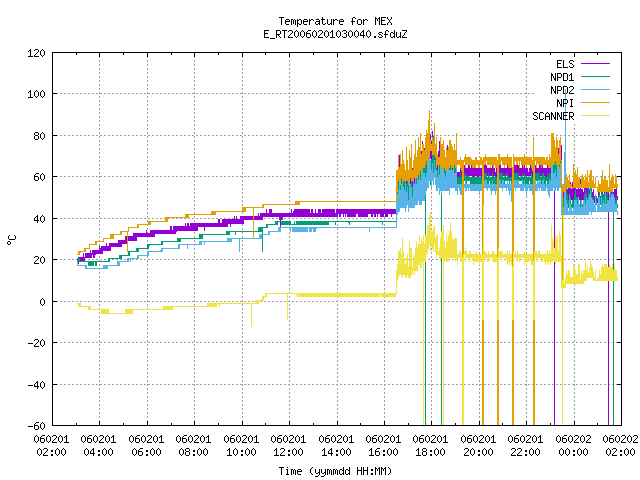This screenshot has width=640, height=480.
Task: Click the ELS legend label
Action: (x=565, y=64)
